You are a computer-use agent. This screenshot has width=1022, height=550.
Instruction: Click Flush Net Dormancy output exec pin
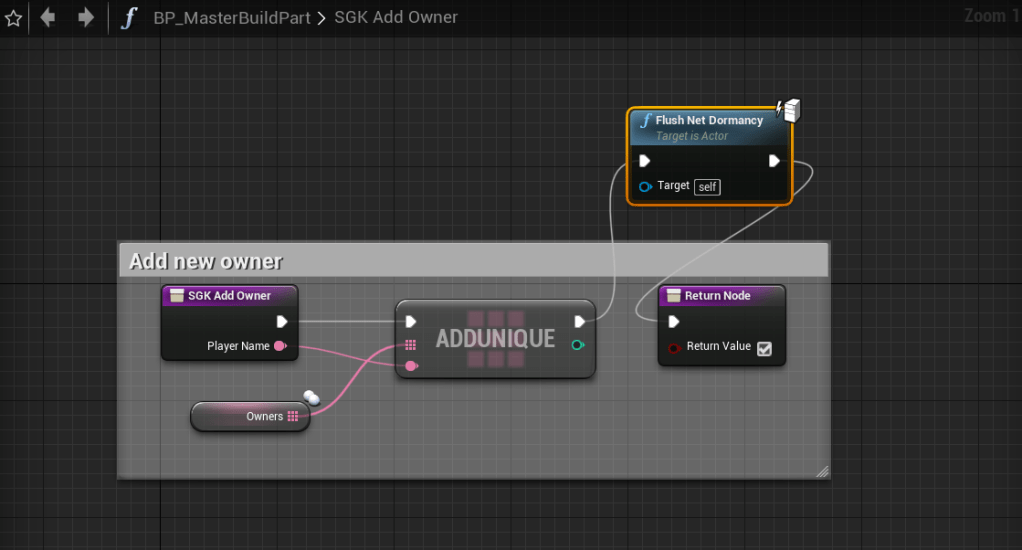774,161
